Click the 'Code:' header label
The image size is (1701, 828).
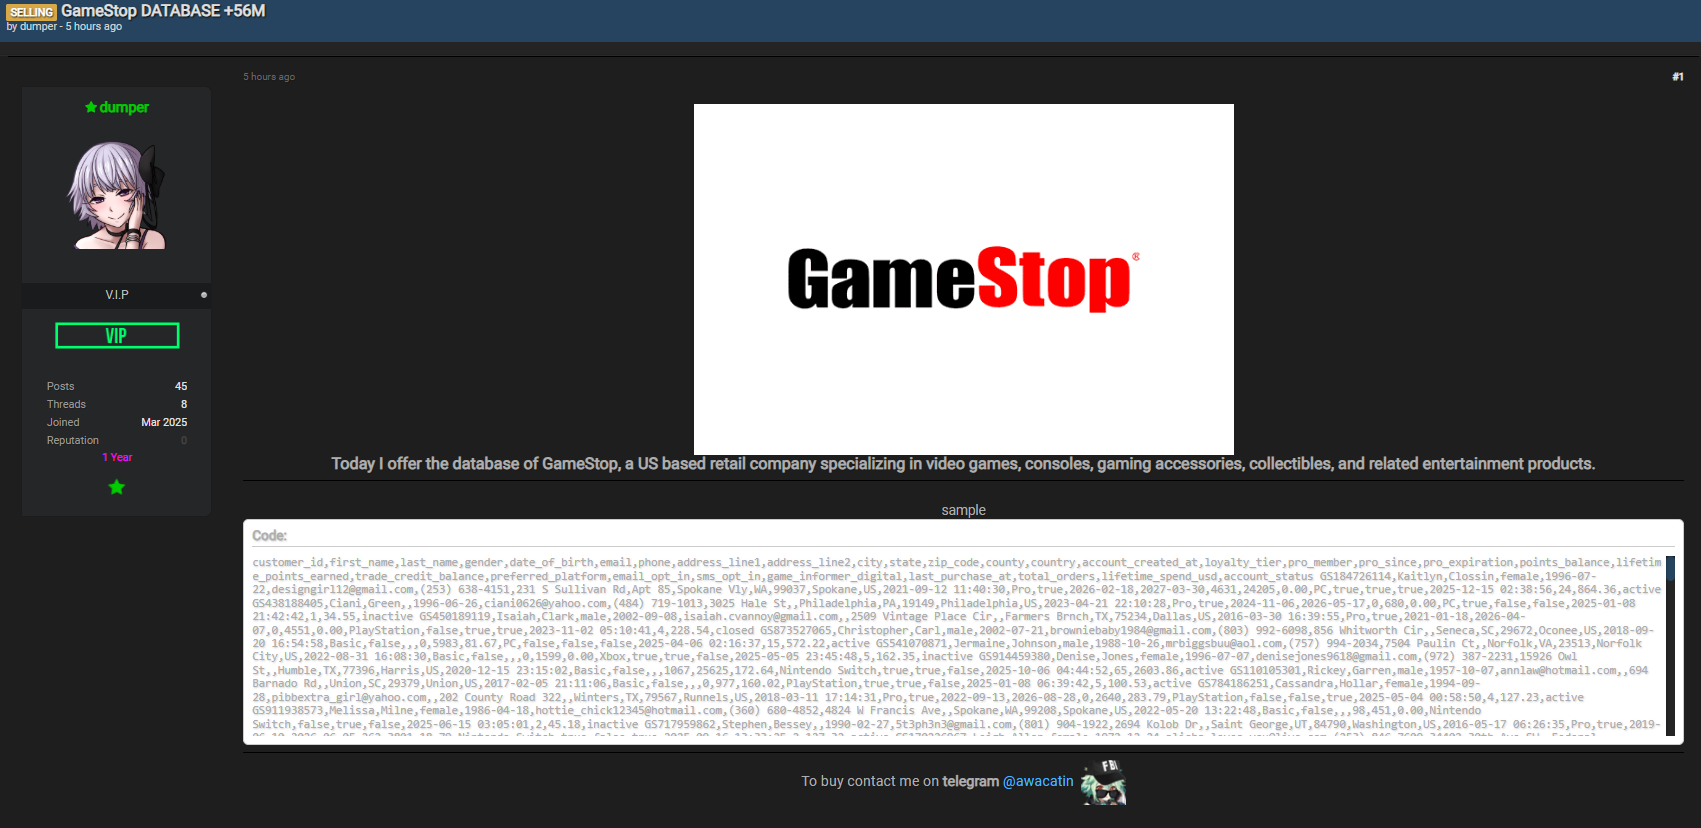click(x=270, y=536)
